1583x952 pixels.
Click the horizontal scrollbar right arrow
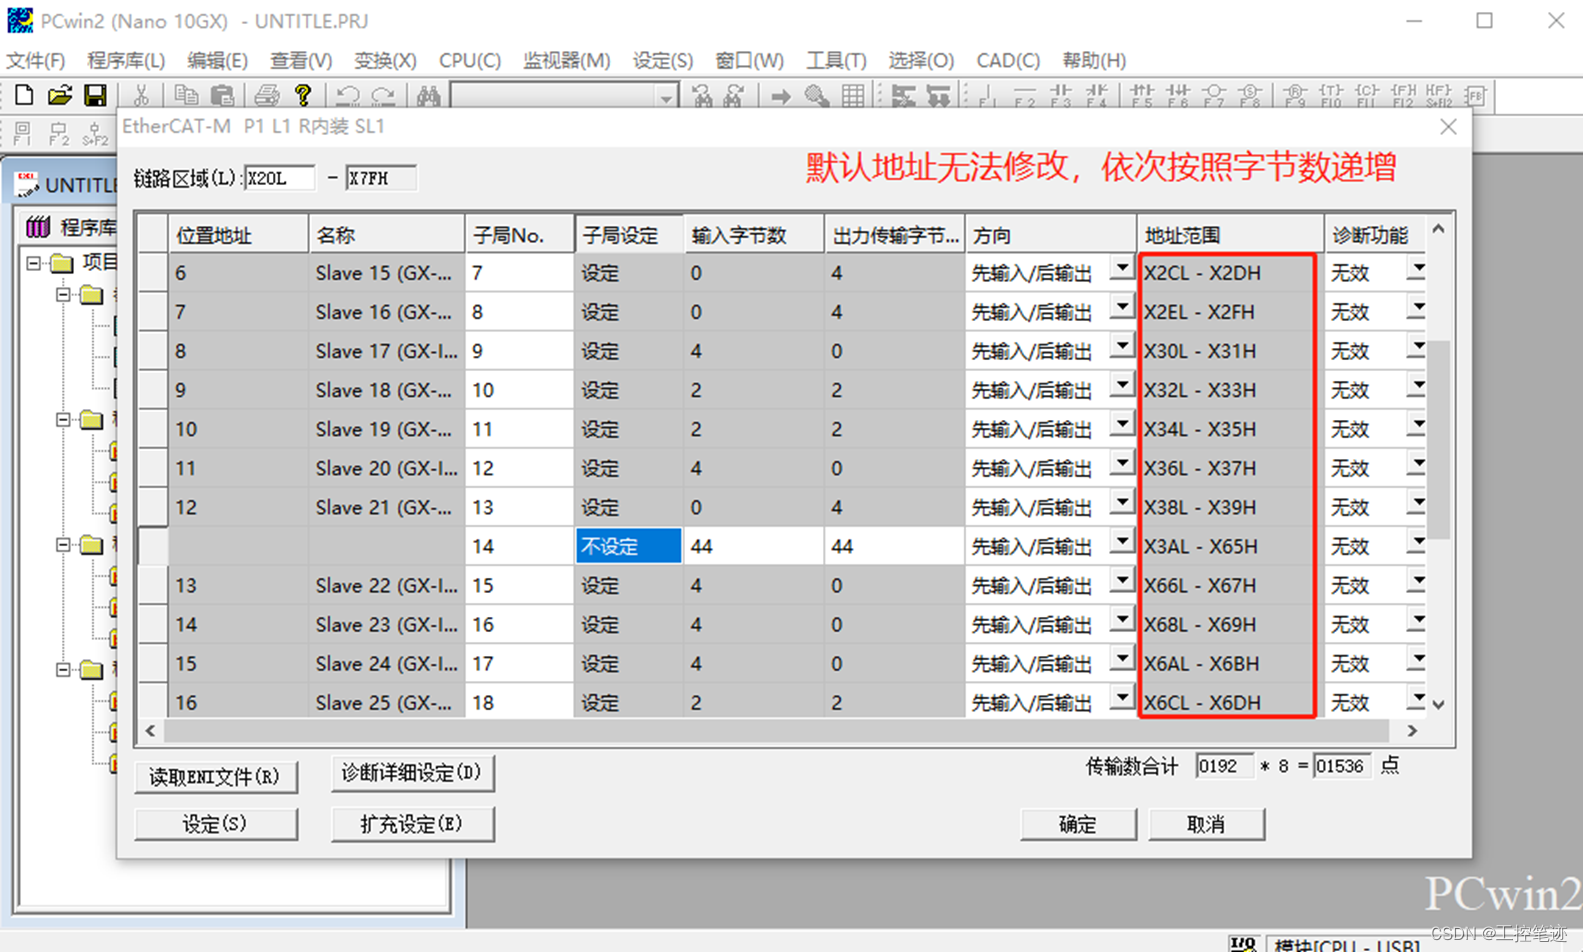coord(1412,731)
